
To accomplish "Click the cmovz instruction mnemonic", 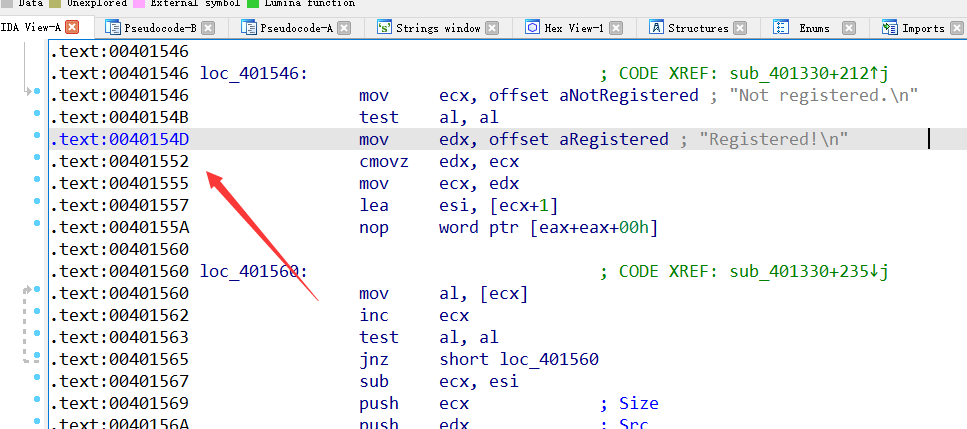I will click(x=384, y=161).
